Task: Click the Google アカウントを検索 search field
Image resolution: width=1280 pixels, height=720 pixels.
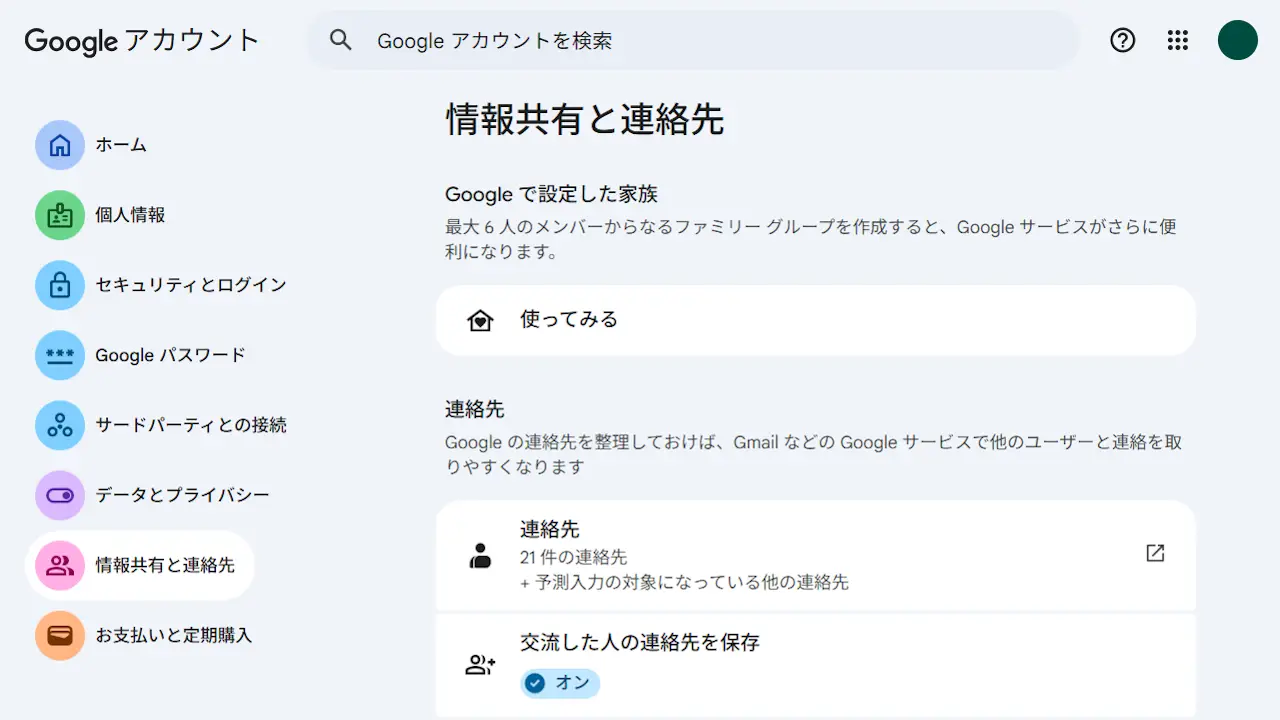Action: tap(700, 40)
